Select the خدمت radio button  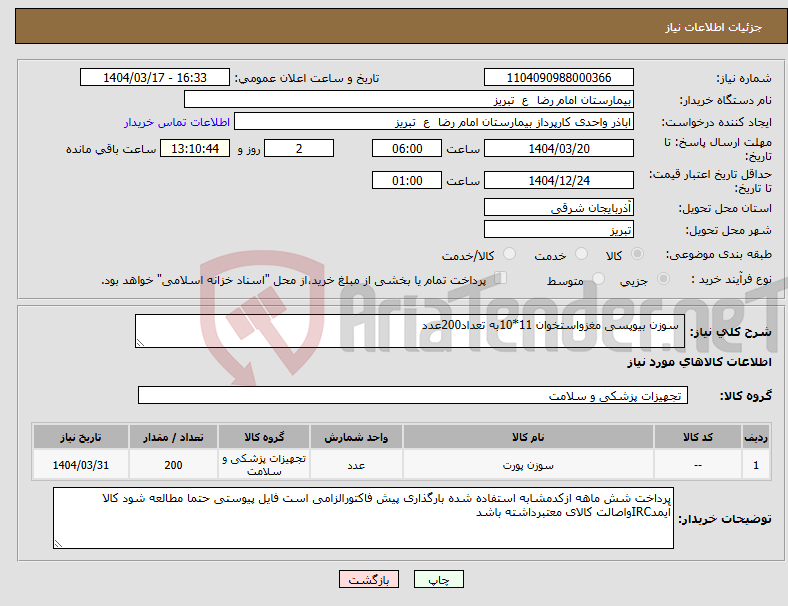(581, 254)
